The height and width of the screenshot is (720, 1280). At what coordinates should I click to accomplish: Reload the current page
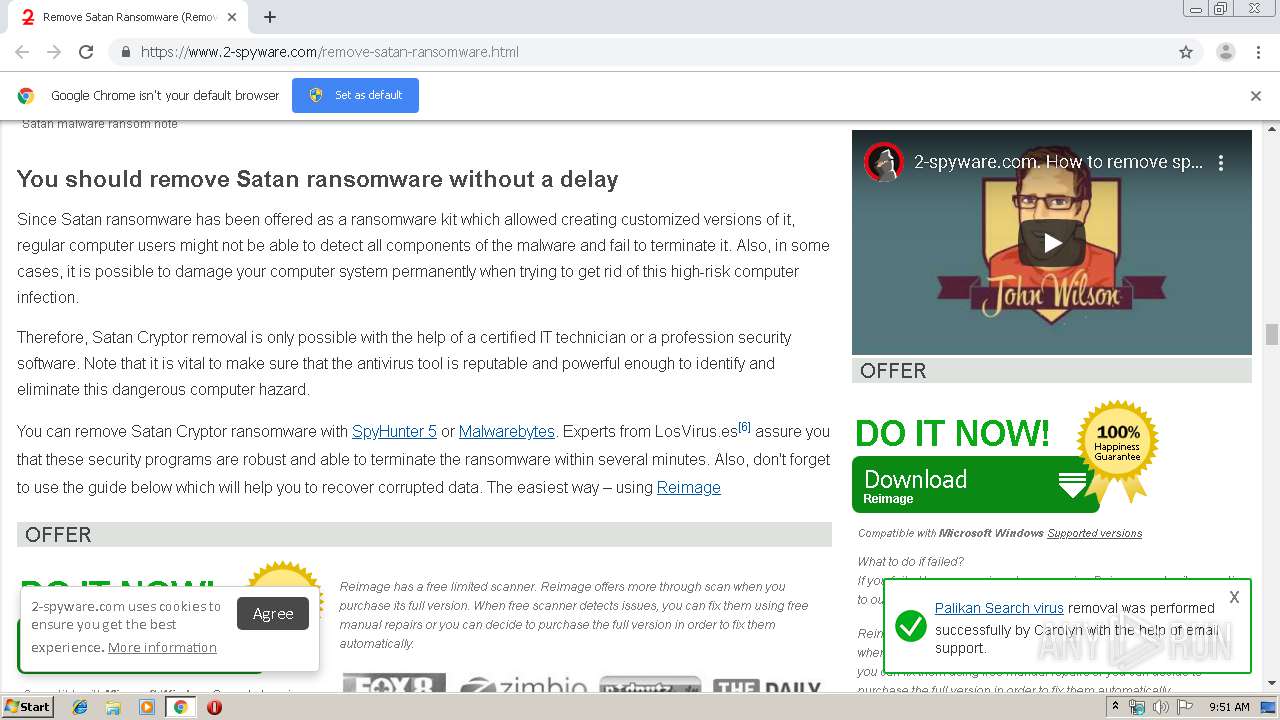tap(86, 52)
